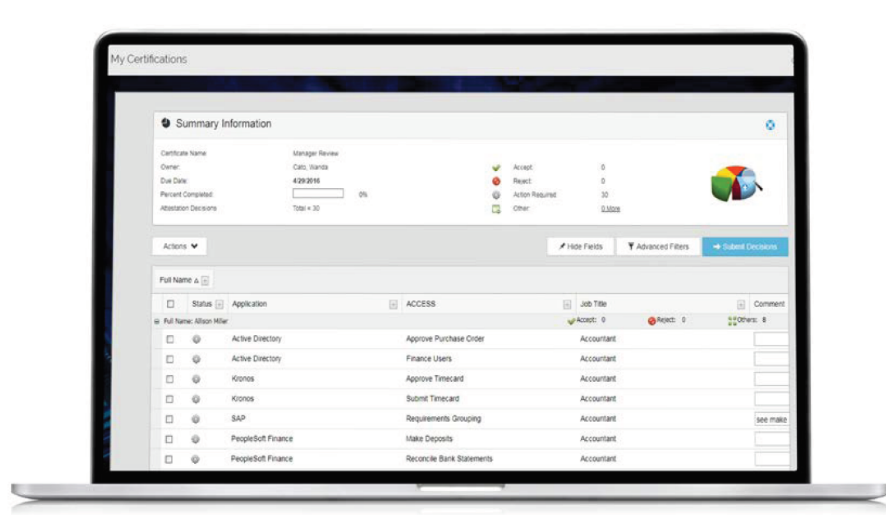The height and width of the screenshot is (527, 886).
Task: Click status icon for Reconcile Bank Statements row
Action: coord(196,459)
